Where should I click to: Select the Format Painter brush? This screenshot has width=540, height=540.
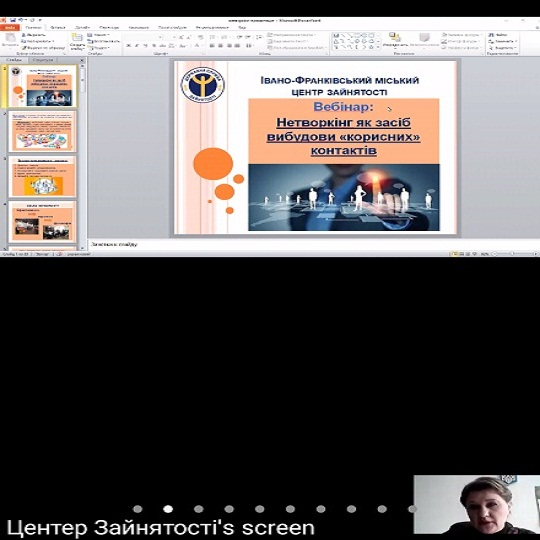43,48
